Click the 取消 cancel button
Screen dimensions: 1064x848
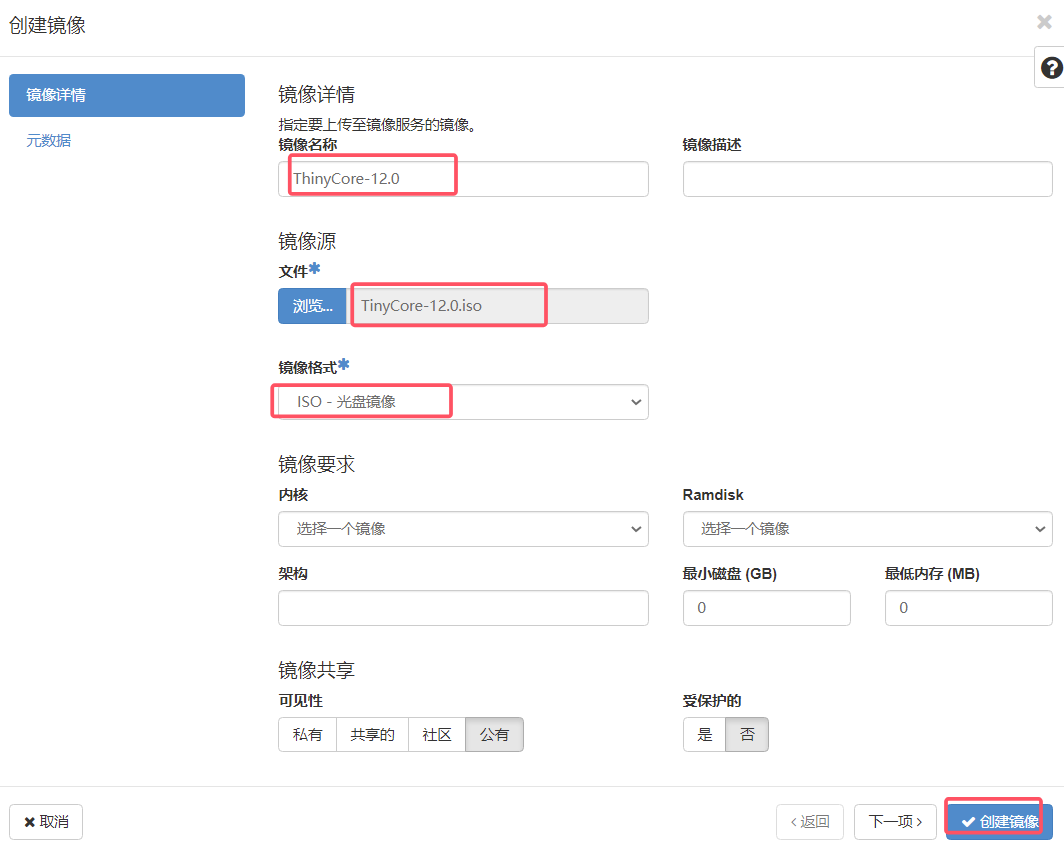pos(46,822)
